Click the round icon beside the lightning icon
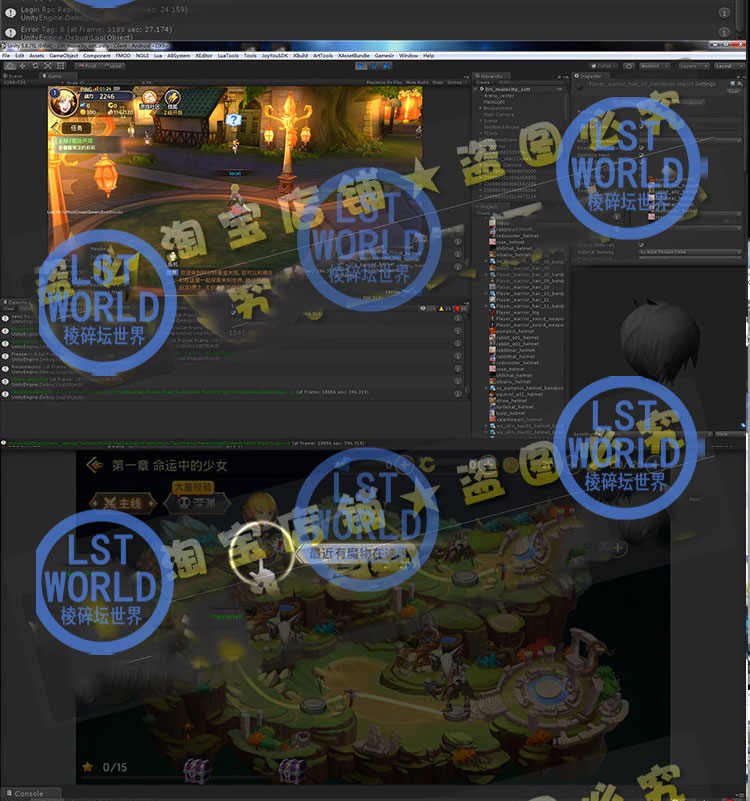Viewport: 750px width, 801px height. (x=150, y=99)
